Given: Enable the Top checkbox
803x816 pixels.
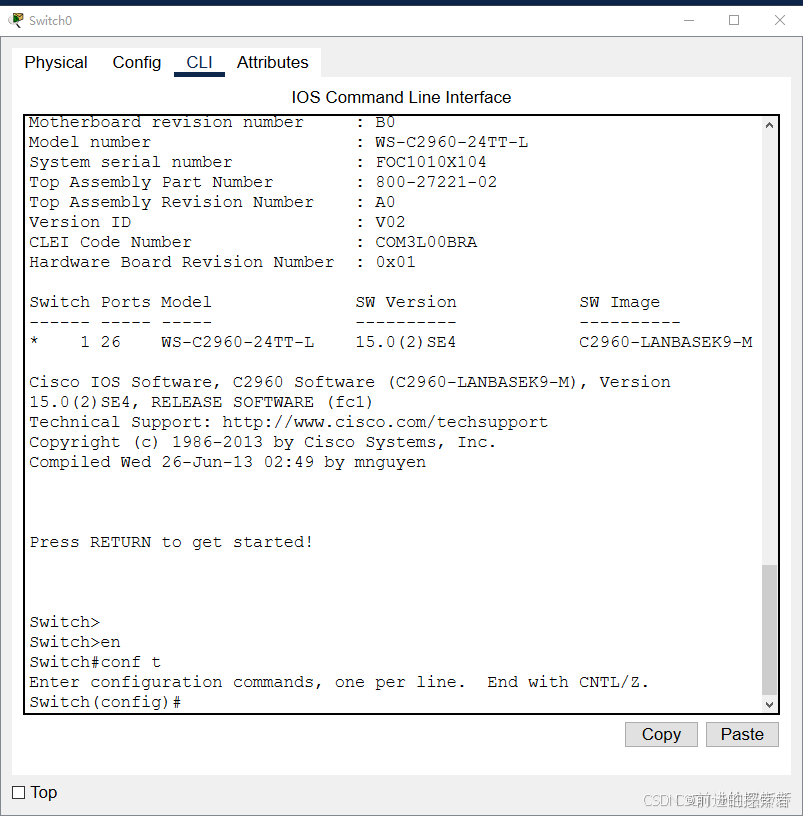Looking at the screenshot, I should [x=19, y=793].
